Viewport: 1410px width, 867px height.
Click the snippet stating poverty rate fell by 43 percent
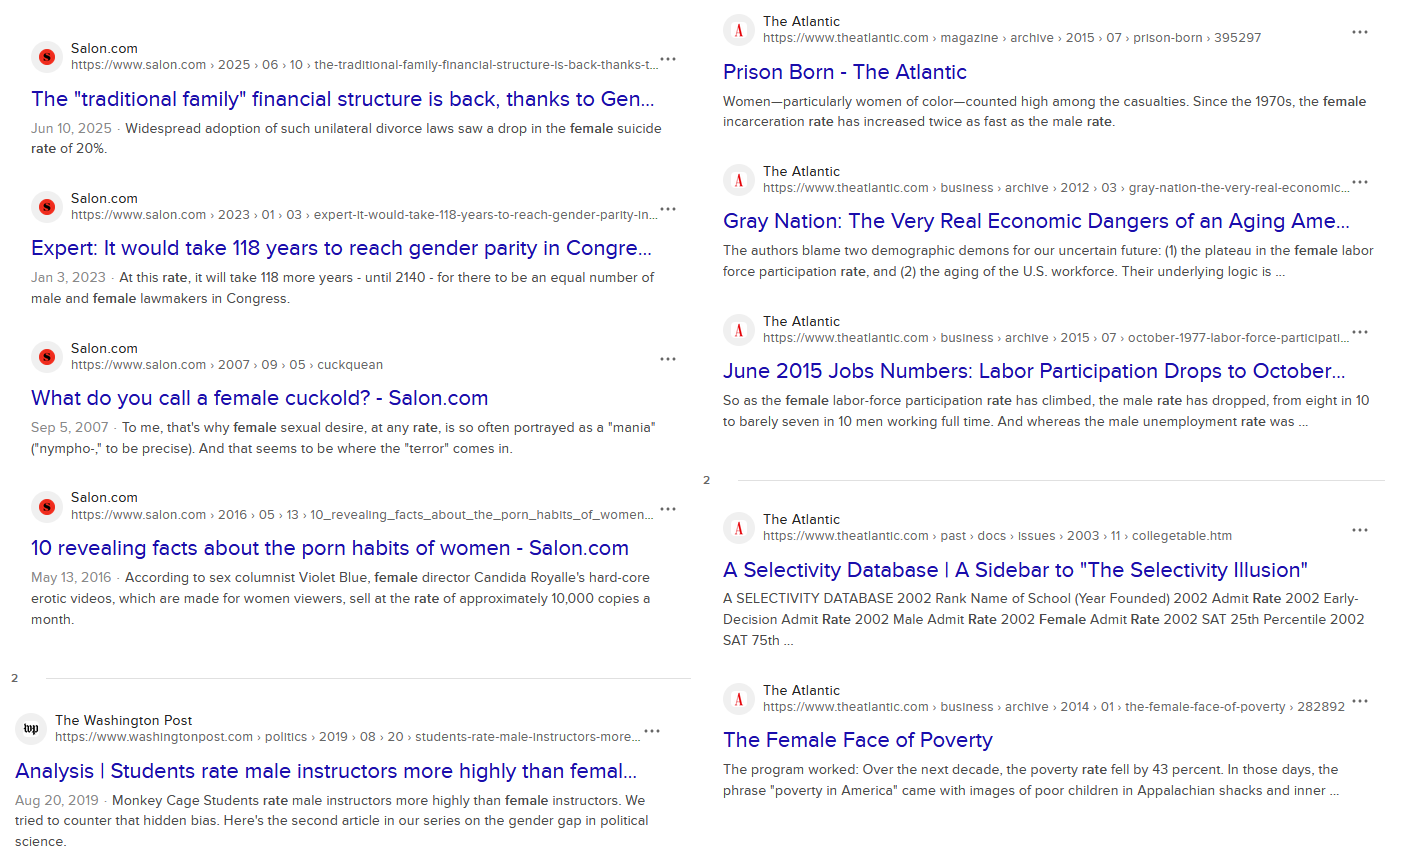coord(1031,780)
